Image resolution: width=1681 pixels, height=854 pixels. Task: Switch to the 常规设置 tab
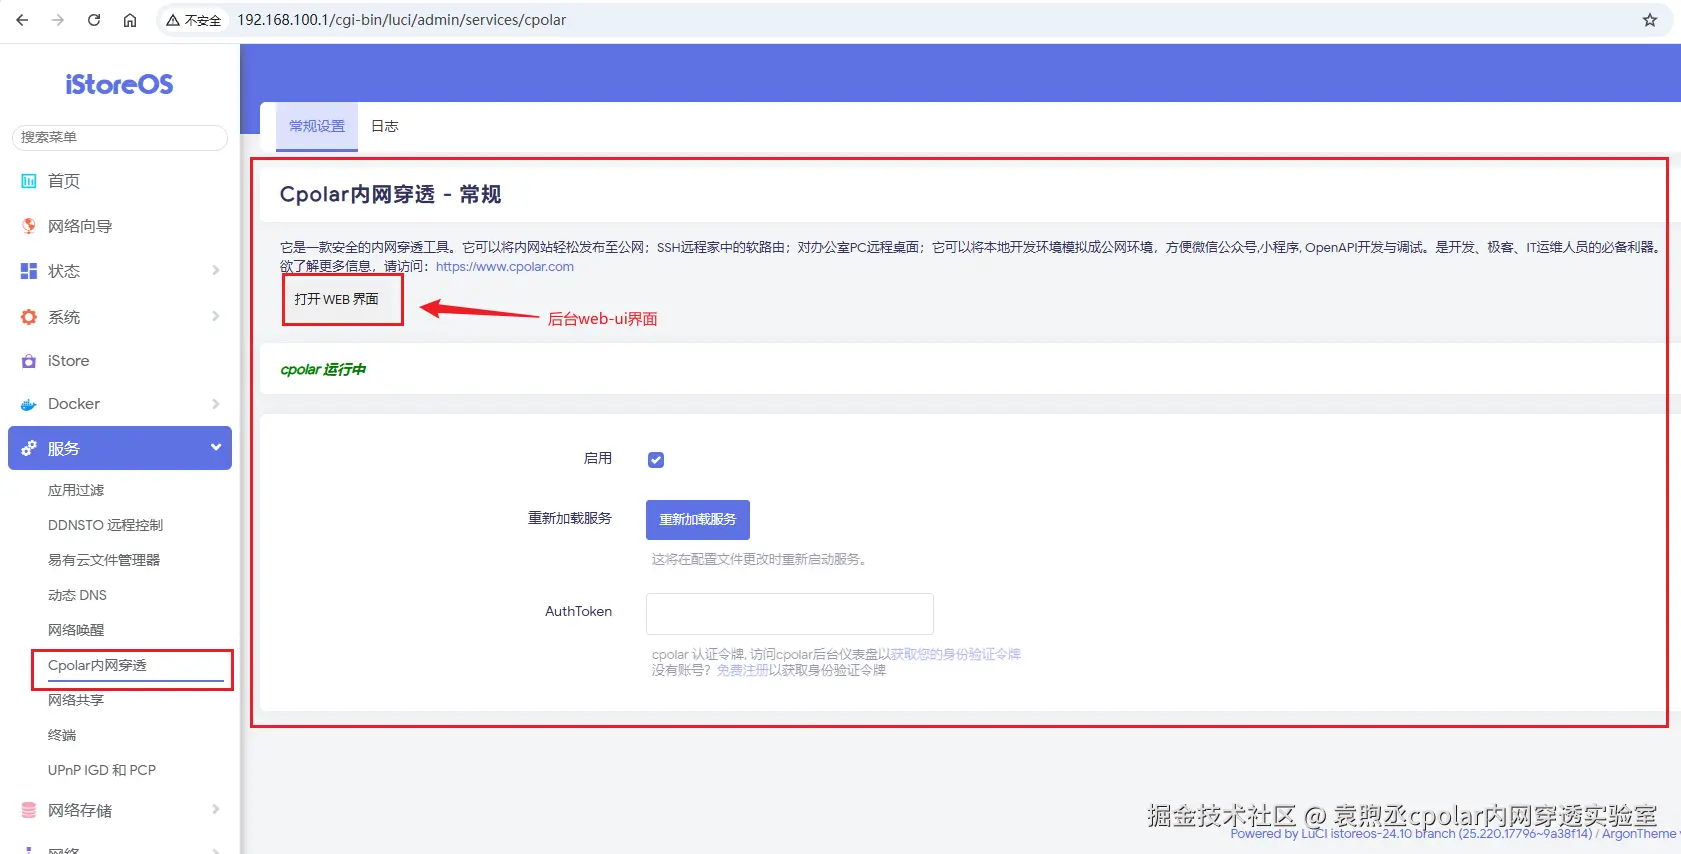tap(317, 126)
